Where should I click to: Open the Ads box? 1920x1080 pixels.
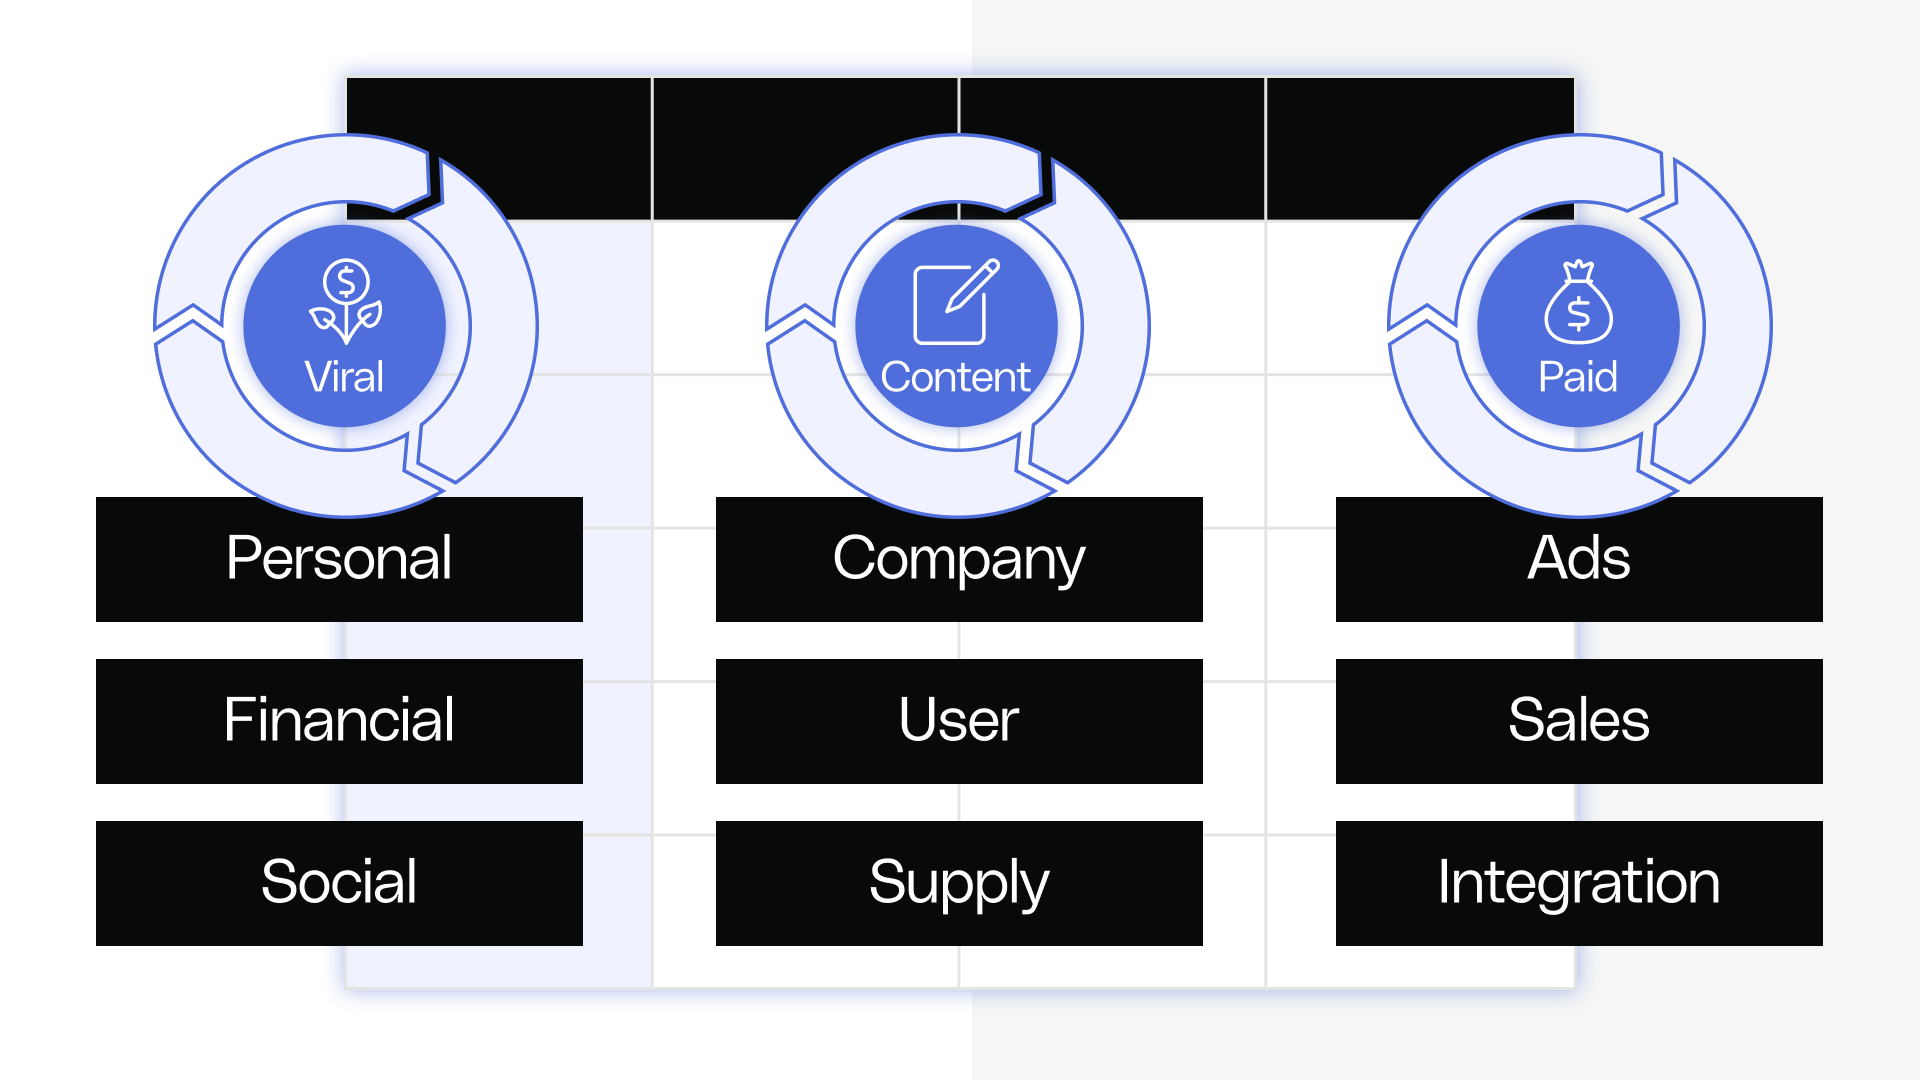point(1579,559)
